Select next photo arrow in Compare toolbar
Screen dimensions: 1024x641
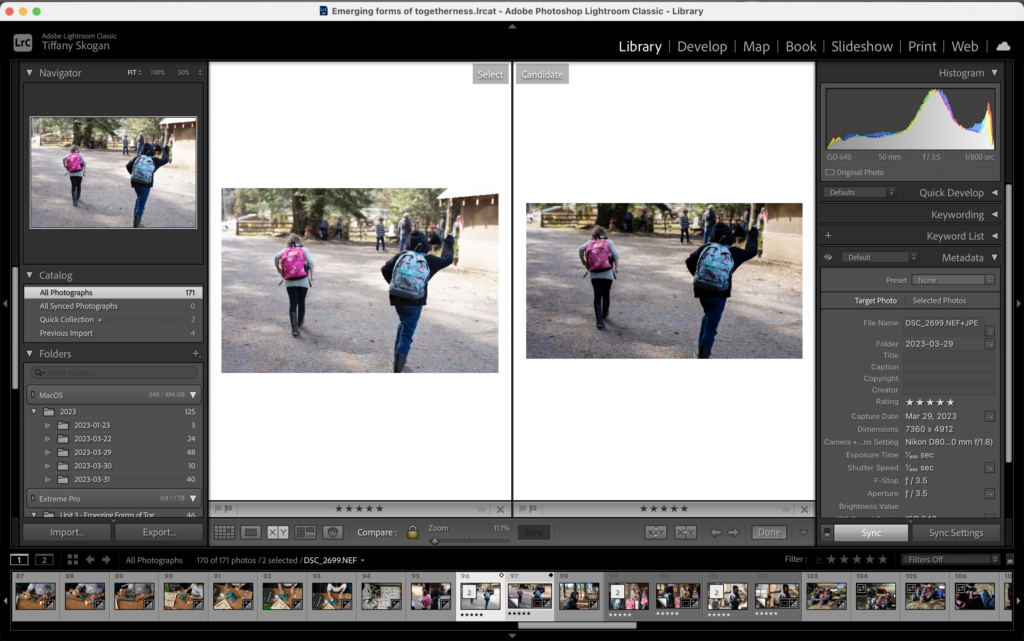pos(733,533)
